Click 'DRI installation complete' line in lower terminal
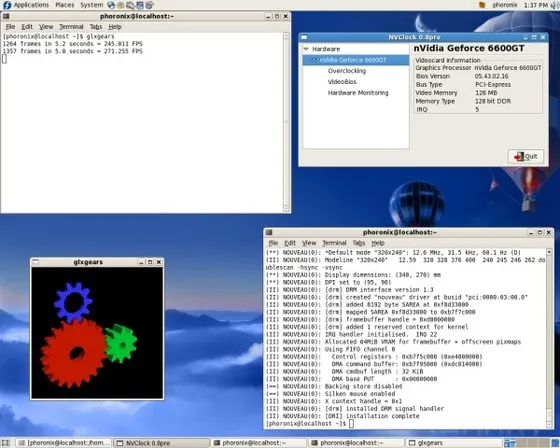 click(343, 416)
